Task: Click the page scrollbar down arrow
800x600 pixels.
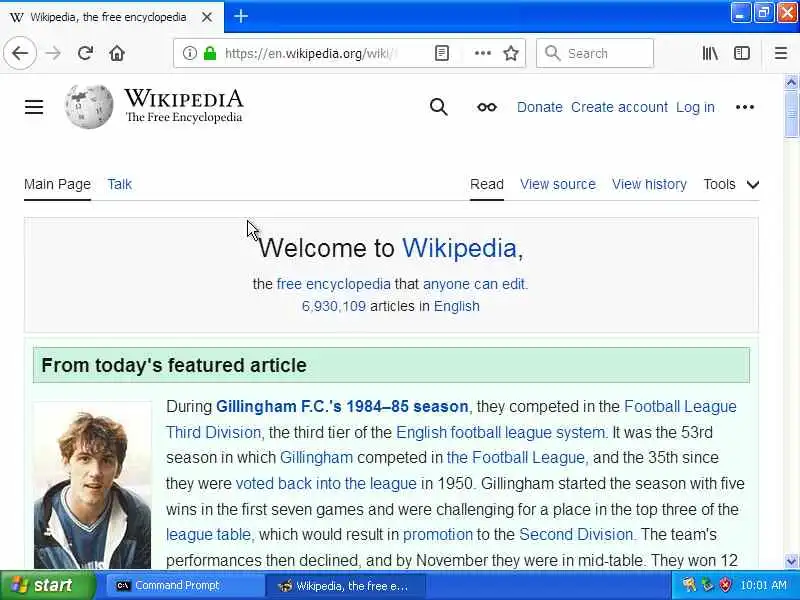Action: (791, 562)
